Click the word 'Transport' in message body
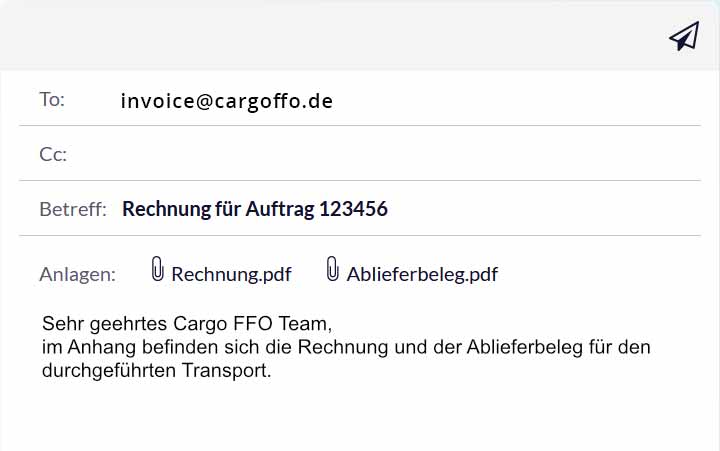 coord(229,371)
